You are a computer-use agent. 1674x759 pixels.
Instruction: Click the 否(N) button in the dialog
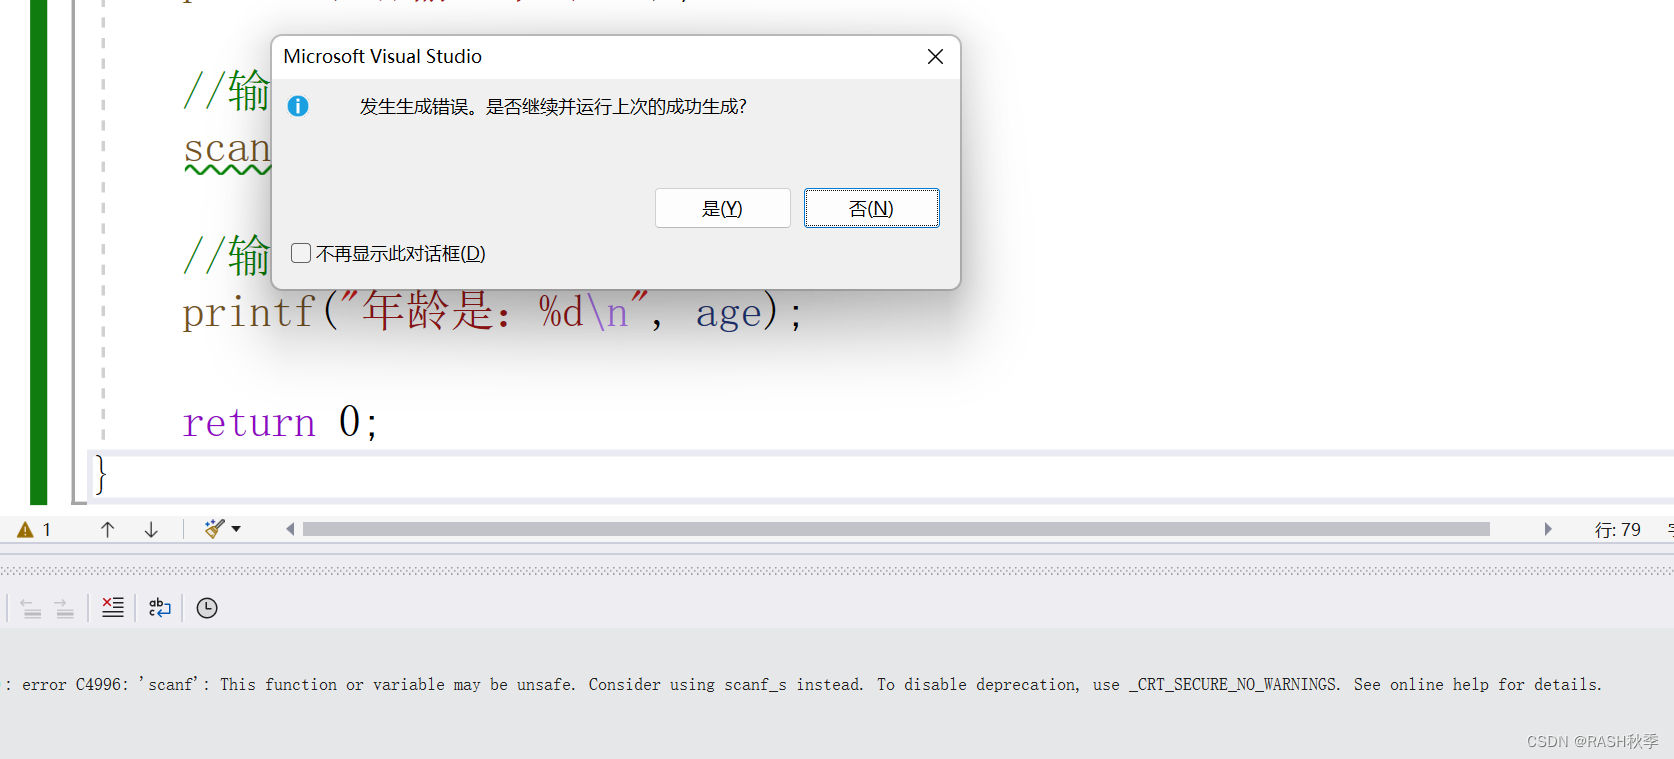(871, 208)
